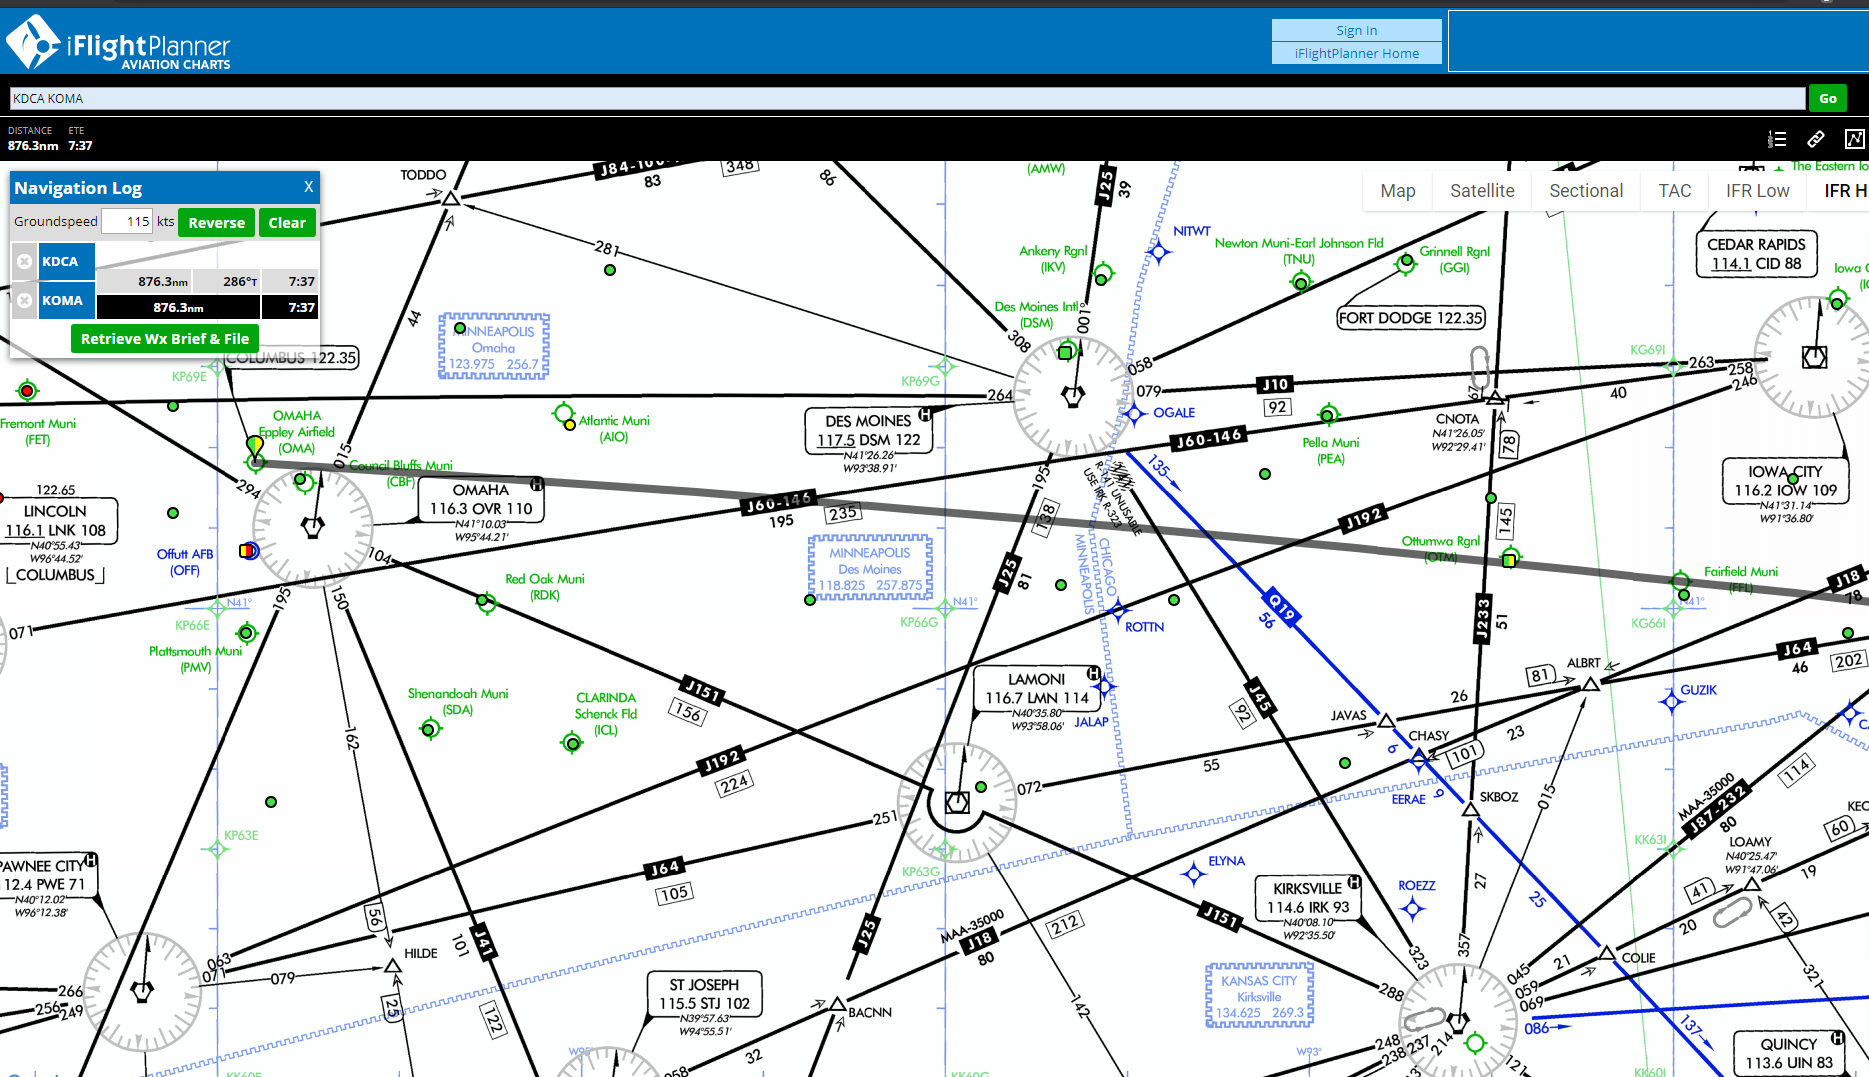
Task: Switch to the IFR Low chart tab
Action: click(1757, 191)
